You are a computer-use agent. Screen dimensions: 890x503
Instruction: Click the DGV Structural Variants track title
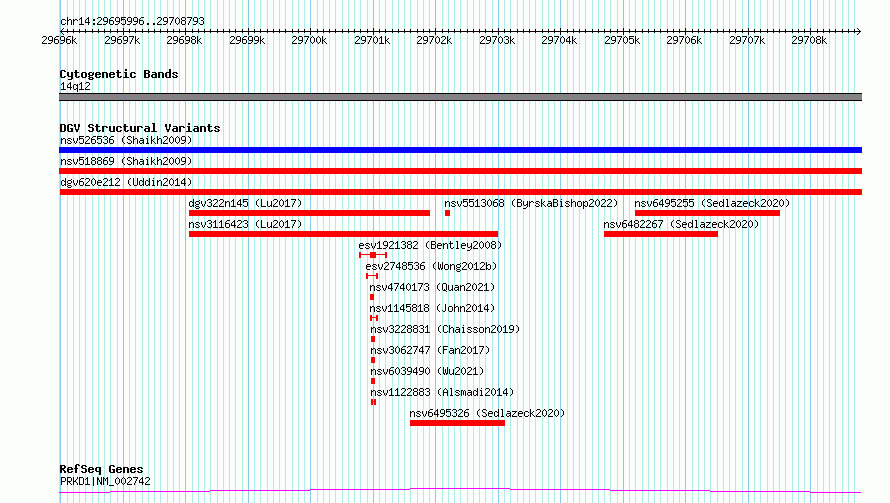pos(140,128)
